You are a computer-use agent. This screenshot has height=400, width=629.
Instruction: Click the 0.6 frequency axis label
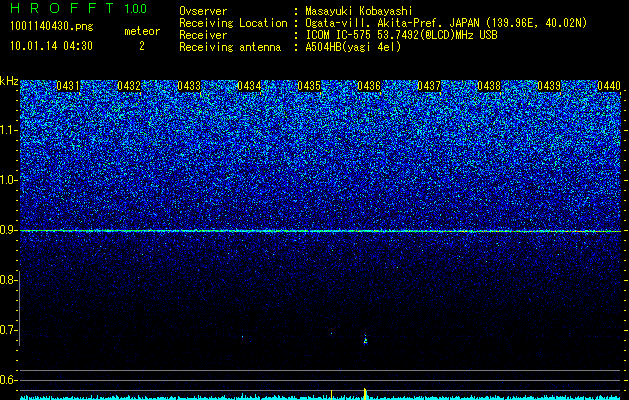9,380
